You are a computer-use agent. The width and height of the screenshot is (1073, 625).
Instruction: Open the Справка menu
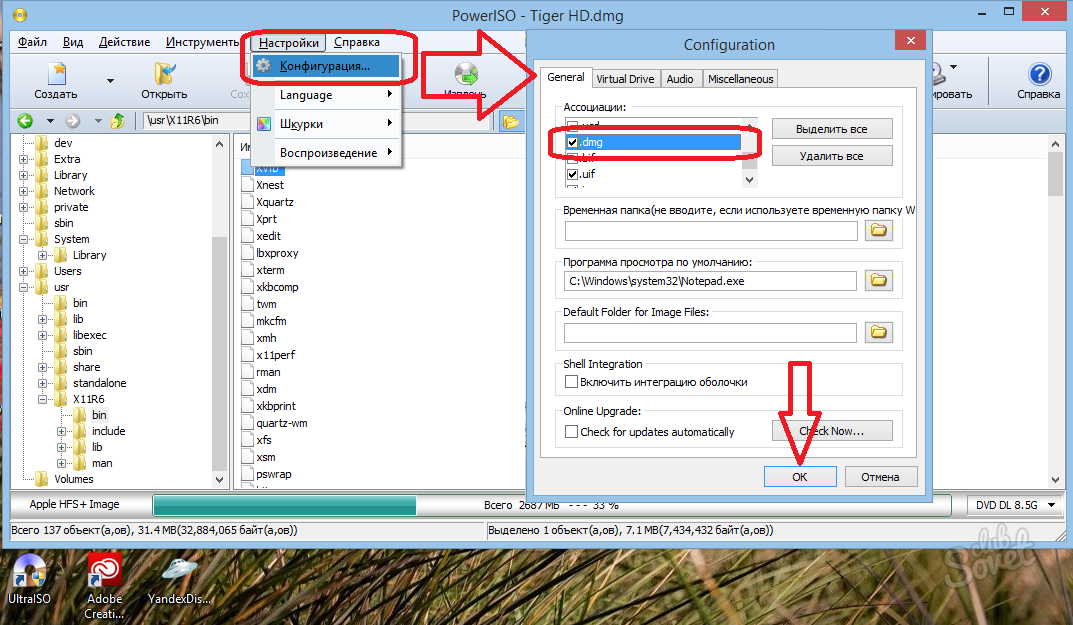pos(357,42)
